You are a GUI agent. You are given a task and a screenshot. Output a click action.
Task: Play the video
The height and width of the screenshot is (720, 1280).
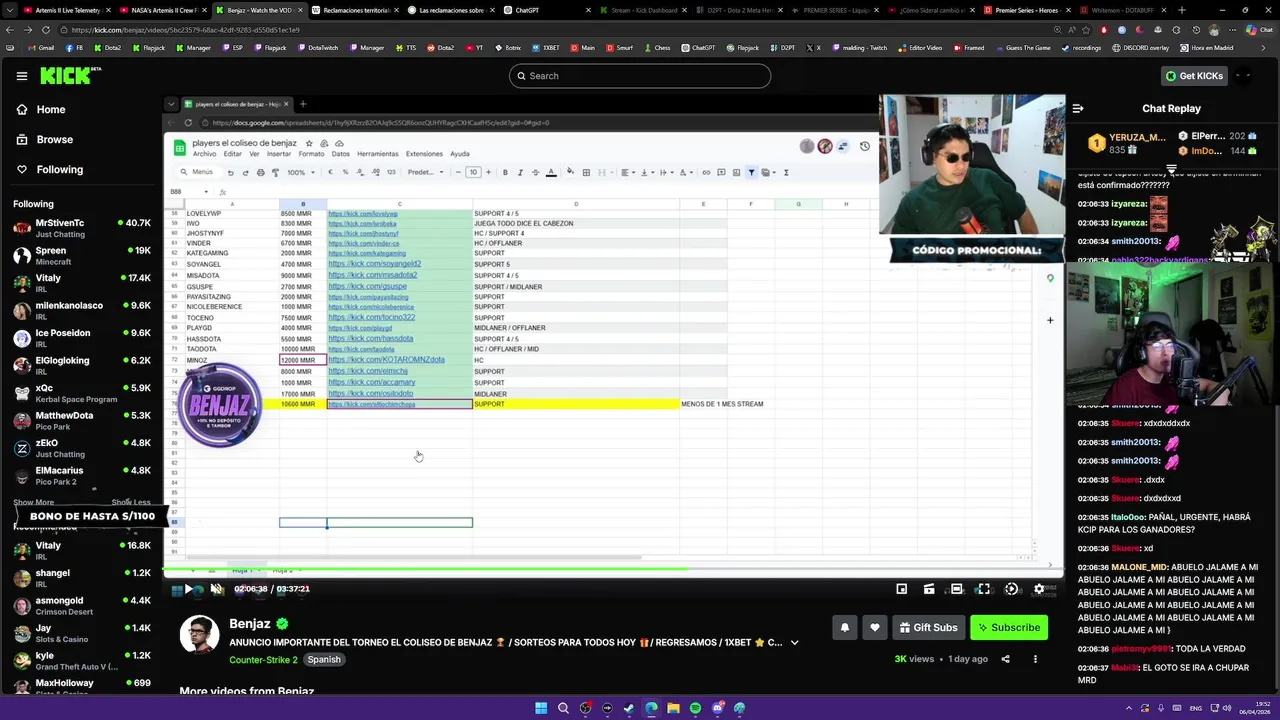pos(188,589)
